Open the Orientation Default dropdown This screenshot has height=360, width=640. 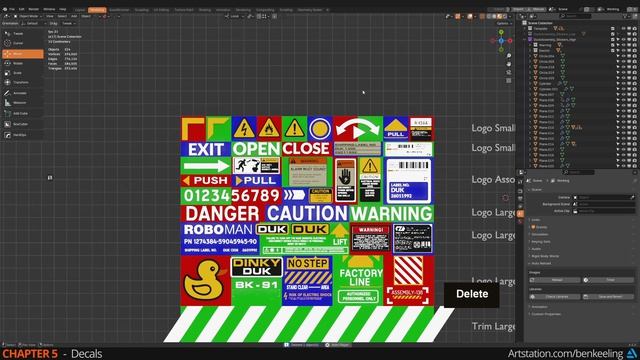tap(34, 23)
